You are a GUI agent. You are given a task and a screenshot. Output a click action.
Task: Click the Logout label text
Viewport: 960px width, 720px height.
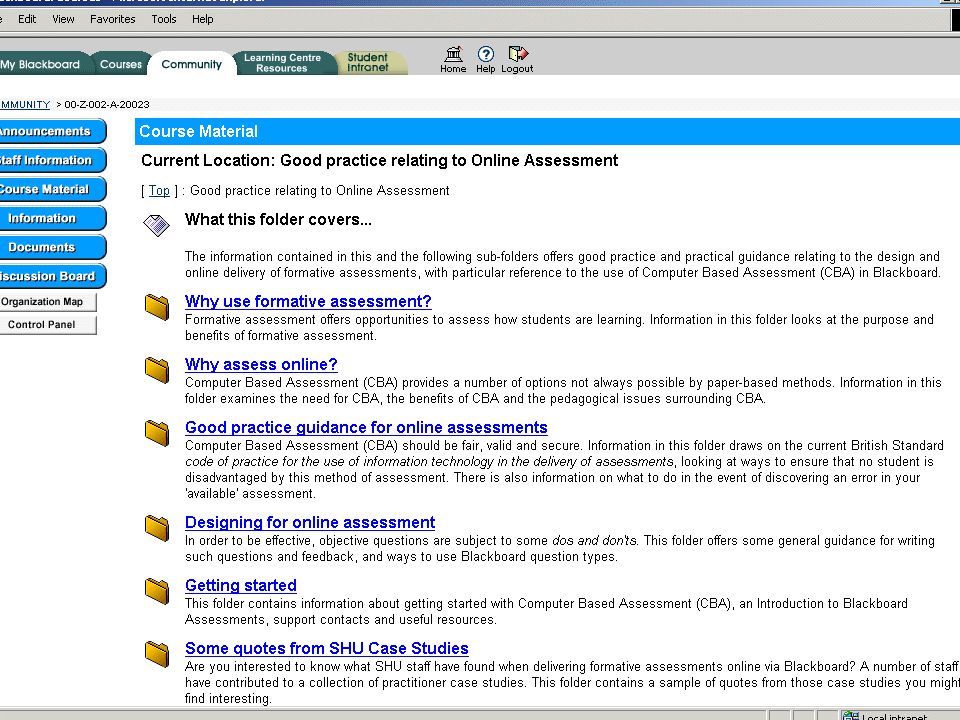tap(517, 69)
